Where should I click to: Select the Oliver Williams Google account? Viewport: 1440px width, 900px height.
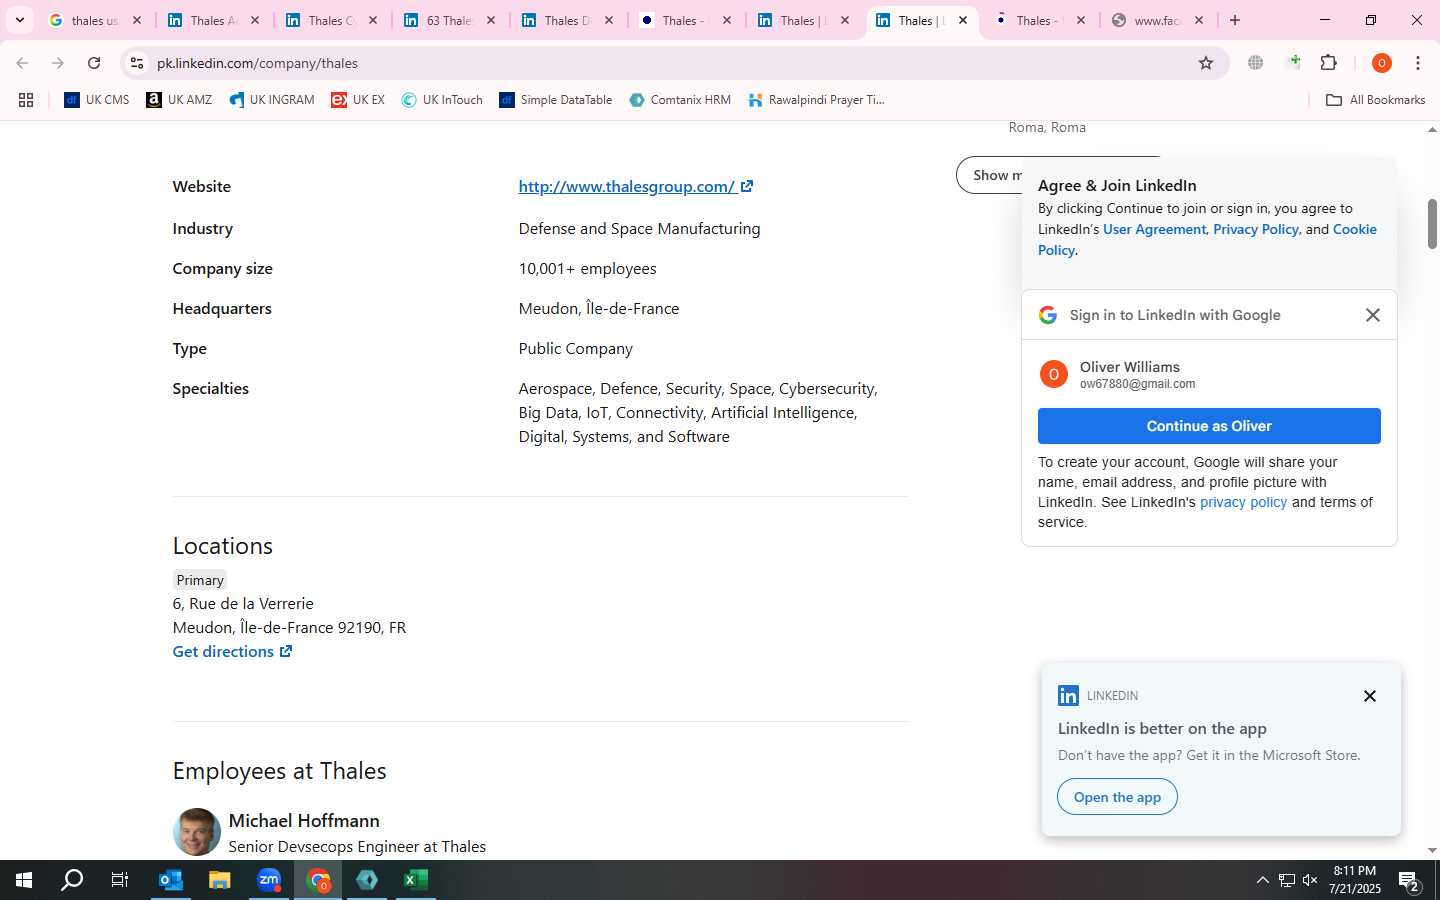1209,374
